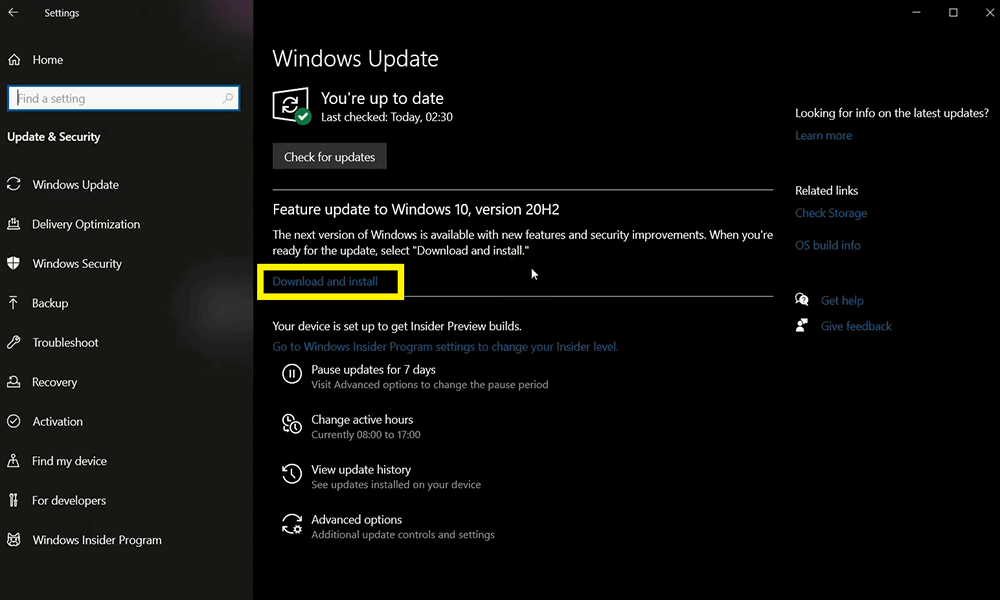Click "Currently 08:00 to 17:00" text

(365, 435)
